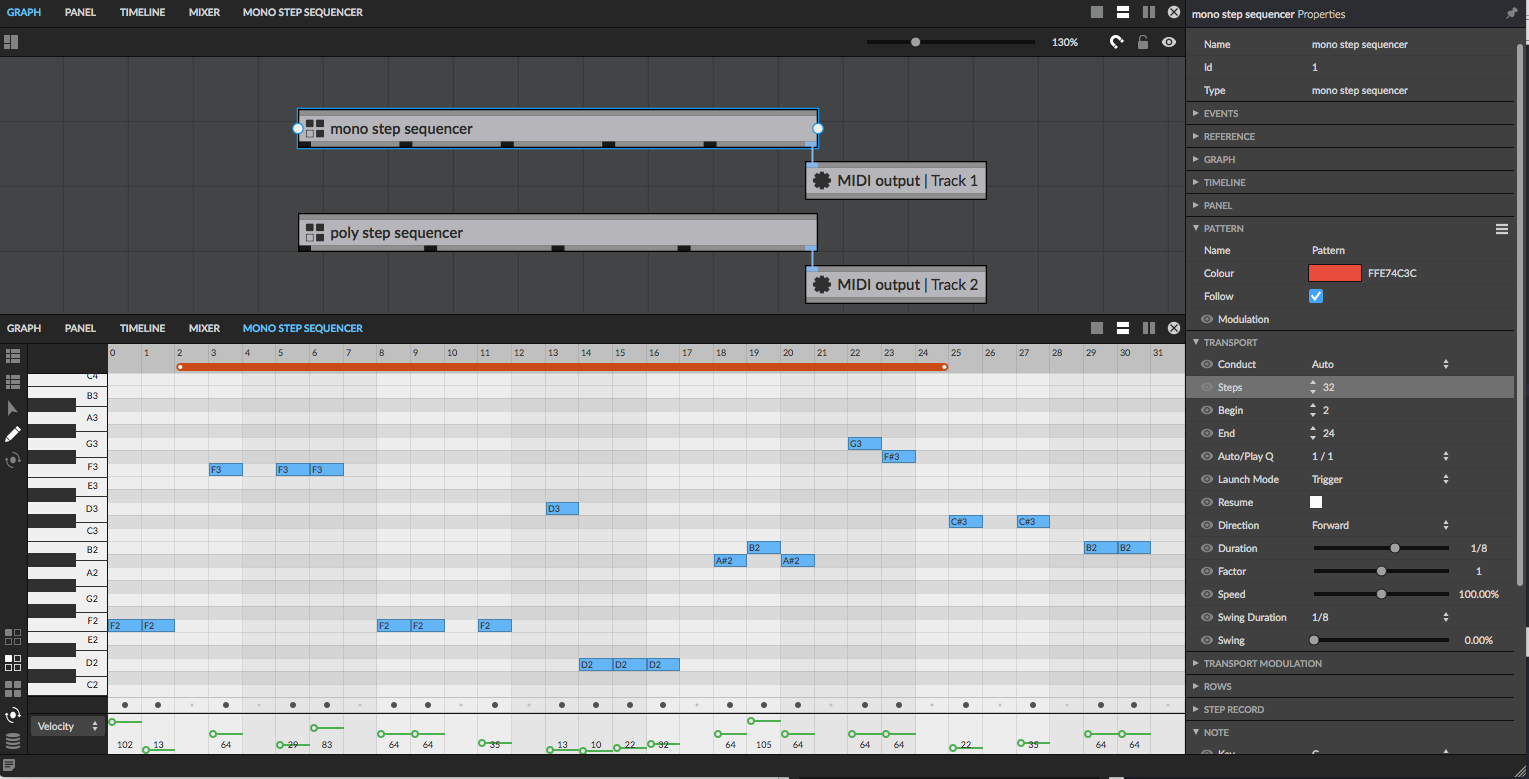Image resolution: width=1529 pixels, height=779 pixels.
Task: Click the grid icon on the mono step sequencer node
Action: 315,128
